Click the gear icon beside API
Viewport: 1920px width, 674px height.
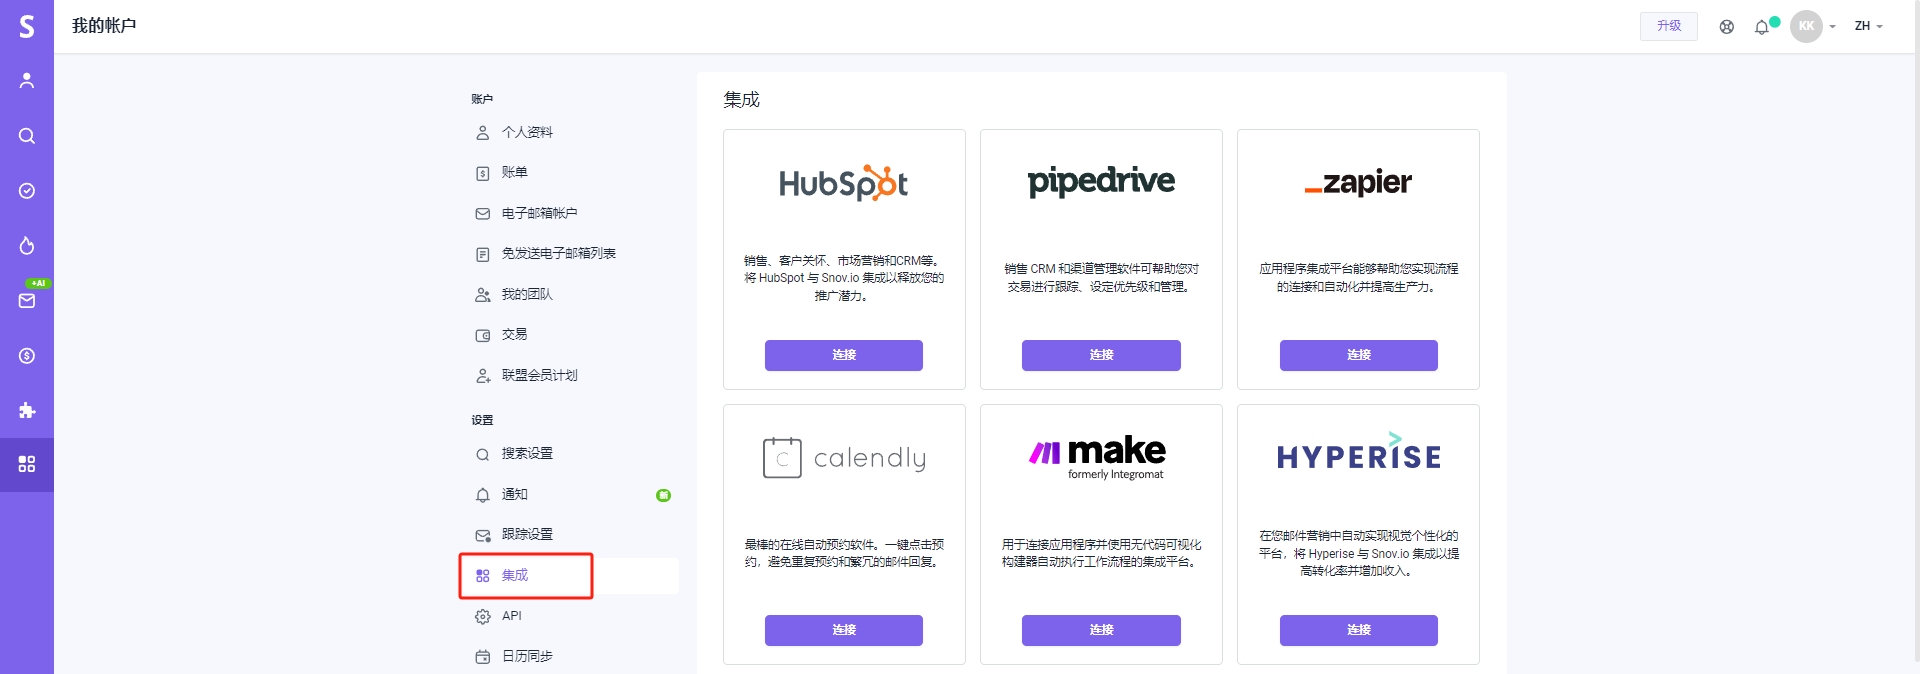482,616
